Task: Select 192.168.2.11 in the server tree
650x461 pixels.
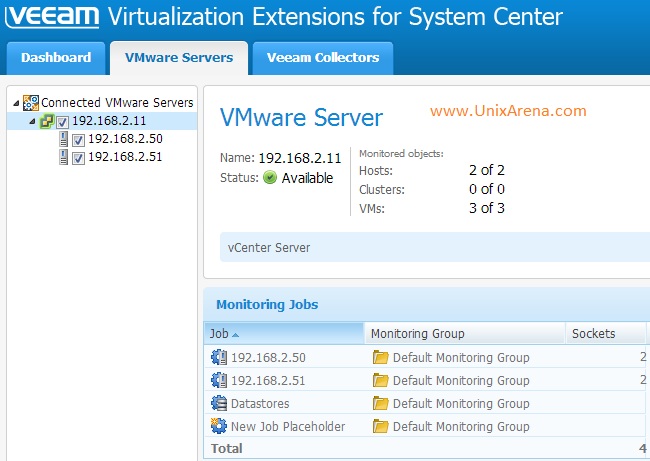Action: coord(109,121)
